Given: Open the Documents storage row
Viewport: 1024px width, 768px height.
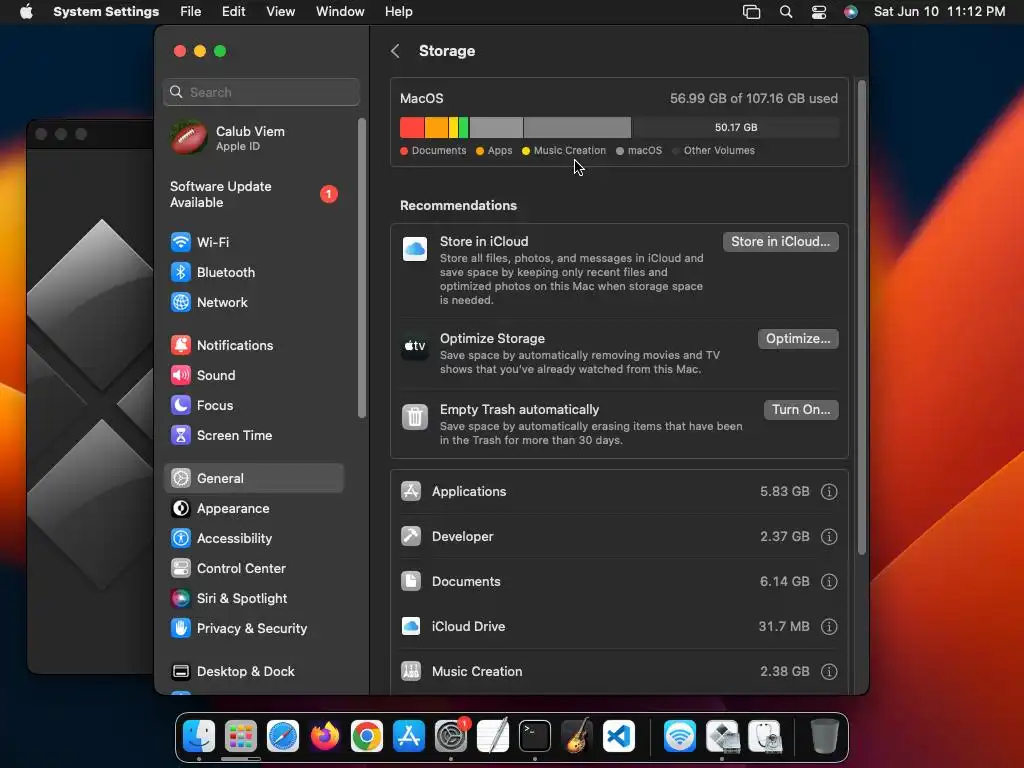Looking at the screenshot, I should 619,582.
